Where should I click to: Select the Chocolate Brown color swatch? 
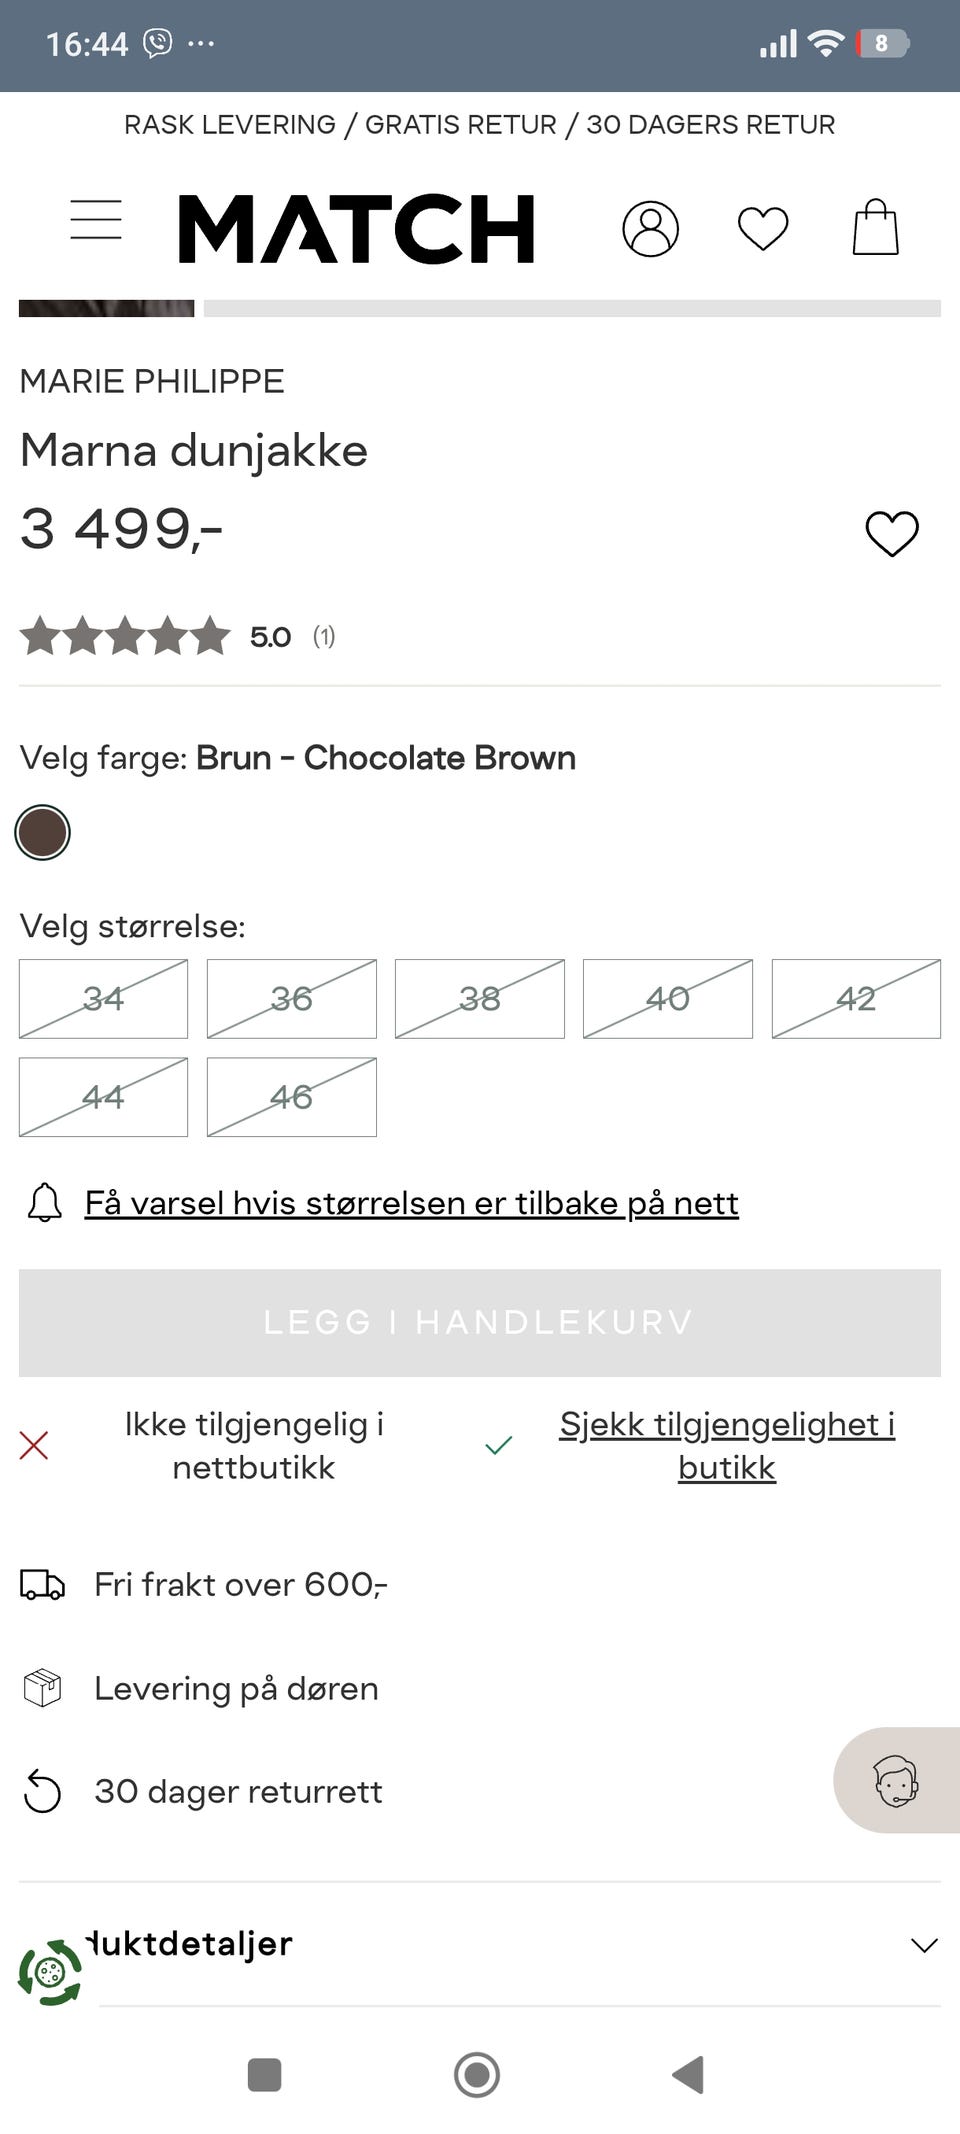click(42, 833)
